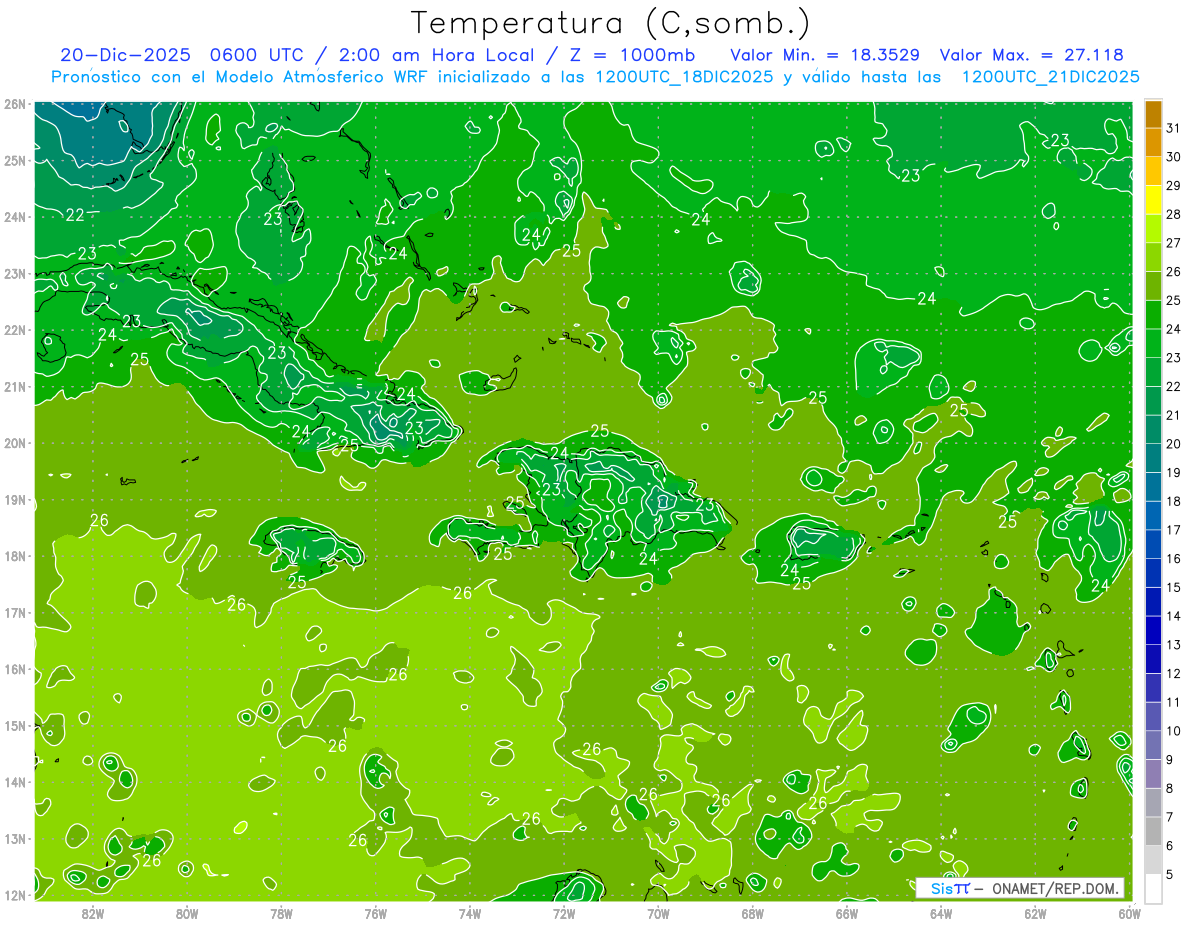The width and height of the screenshot is (1200, 927).
Task: Click the "68W" longitude axis label
Action: tap(753, 913)
